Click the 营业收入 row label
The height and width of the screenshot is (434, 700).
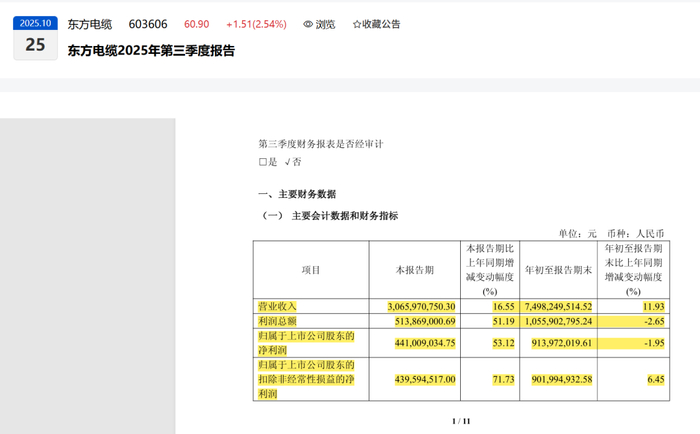click(x=277, y=306)
